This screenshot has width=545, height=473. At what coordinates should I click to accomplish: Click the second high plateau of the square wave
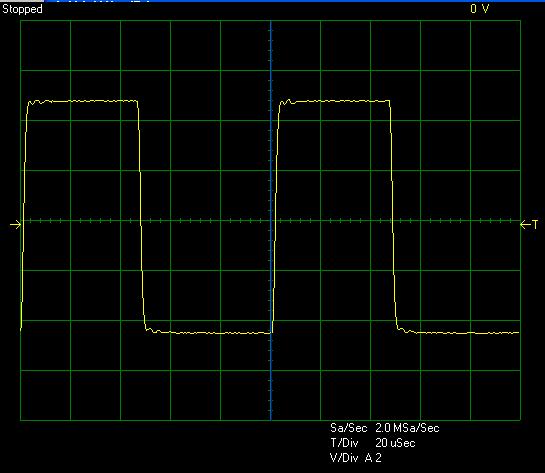pos(335,101)
